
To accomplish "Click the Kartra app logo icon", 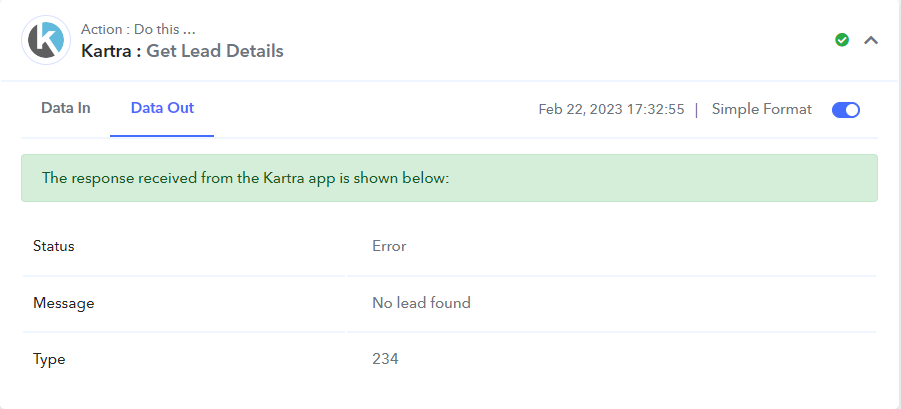I will coord(46,40).
